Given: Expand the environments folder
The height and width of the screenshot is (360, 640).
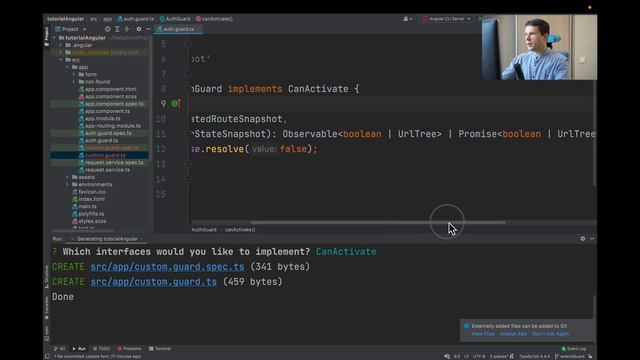Looking at the screenshot, I should click(67, 184).
